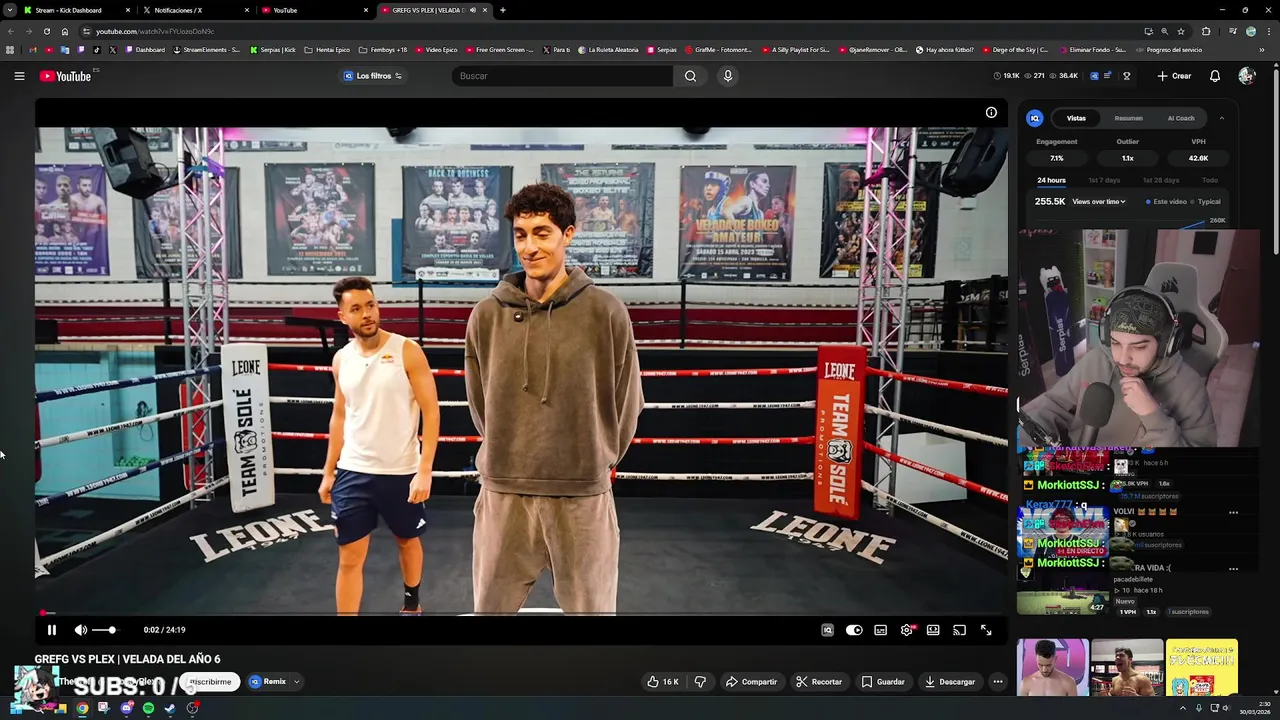The width and height of the screenshot is (1280, 720).
Task: Click the address bar URL
Action: coord(155,31)
